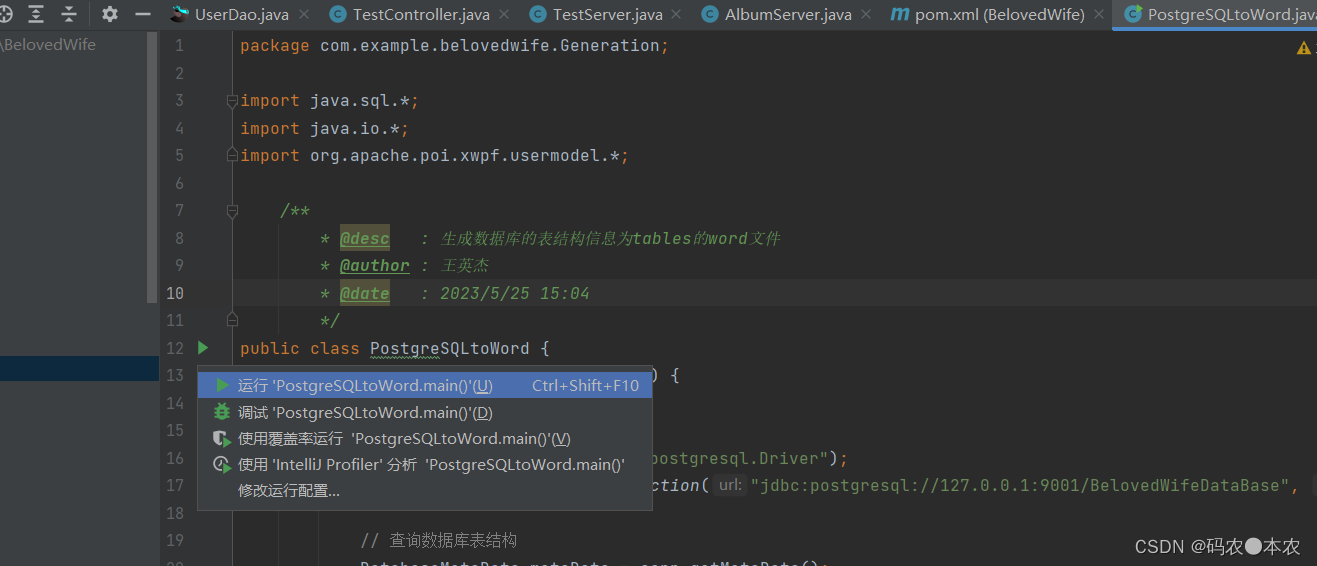Select run with coverage menu entry
This screenshot has width=1317, height=566.
[425, 438]
